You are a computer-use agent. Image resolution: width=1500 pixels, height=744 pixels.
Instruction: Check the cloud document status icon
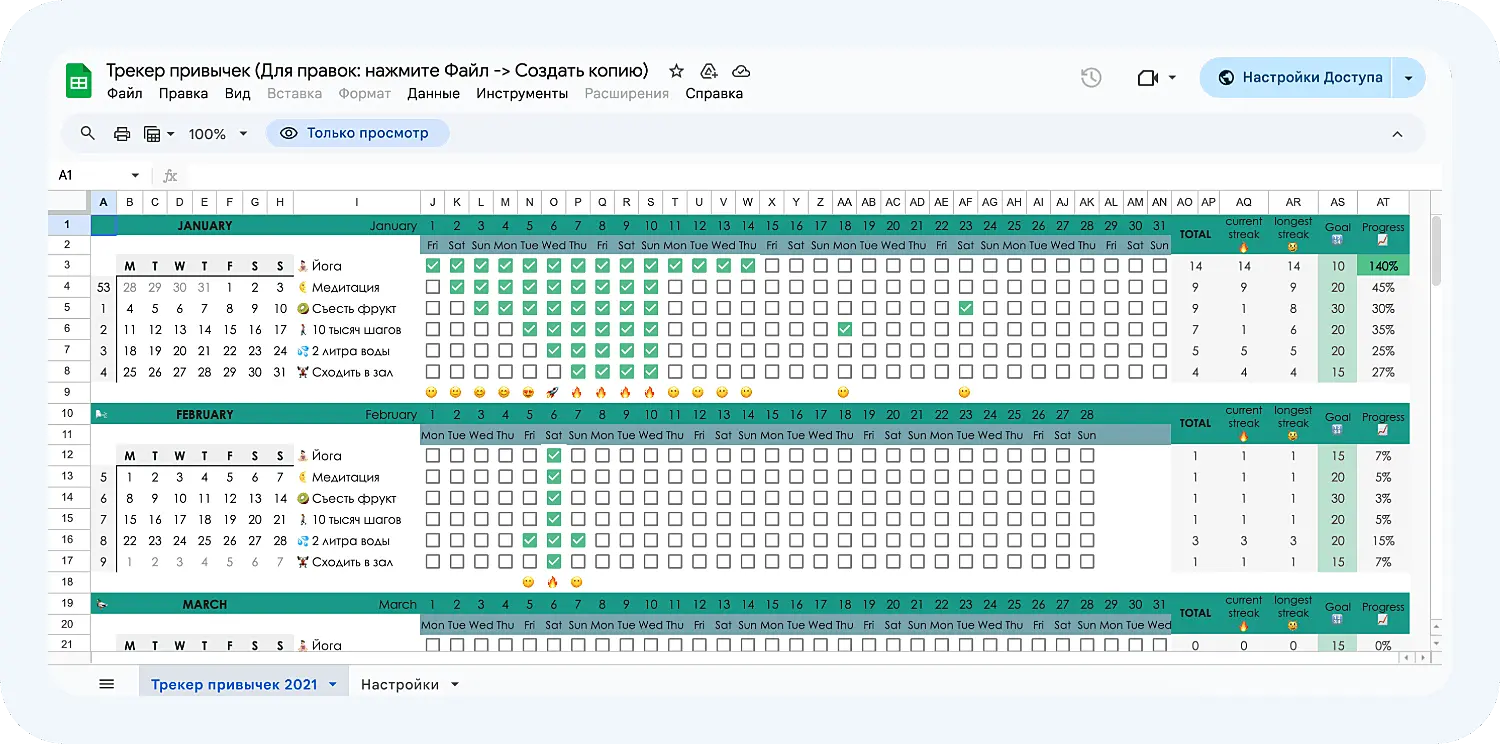pyautogui.click(x=741, y=71)
